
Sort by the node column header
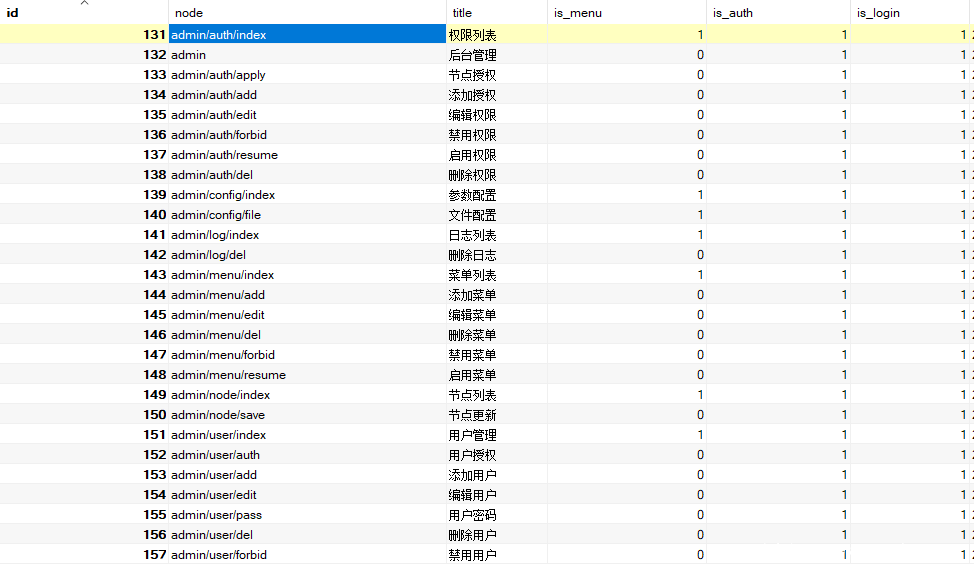[x=189, y=13]
